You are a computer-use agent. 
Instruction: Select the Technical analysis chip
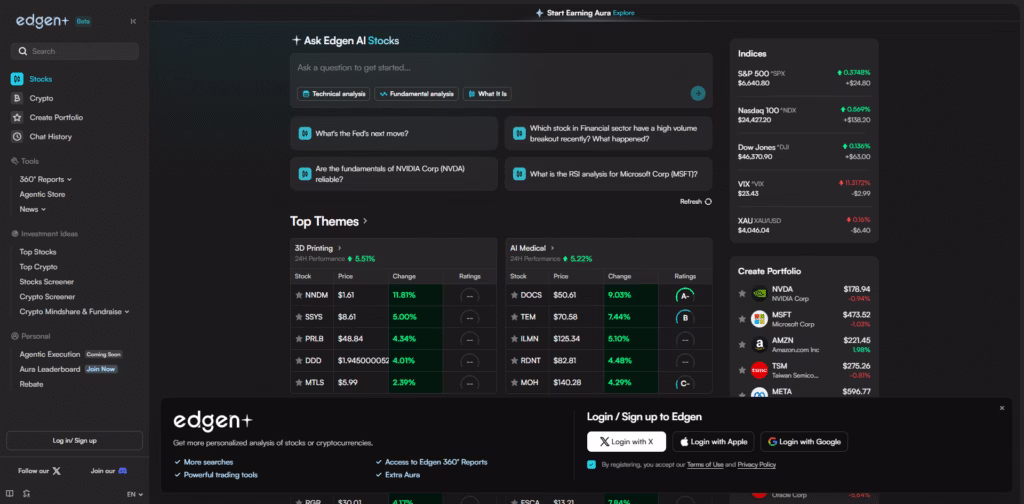pos(333,93)
